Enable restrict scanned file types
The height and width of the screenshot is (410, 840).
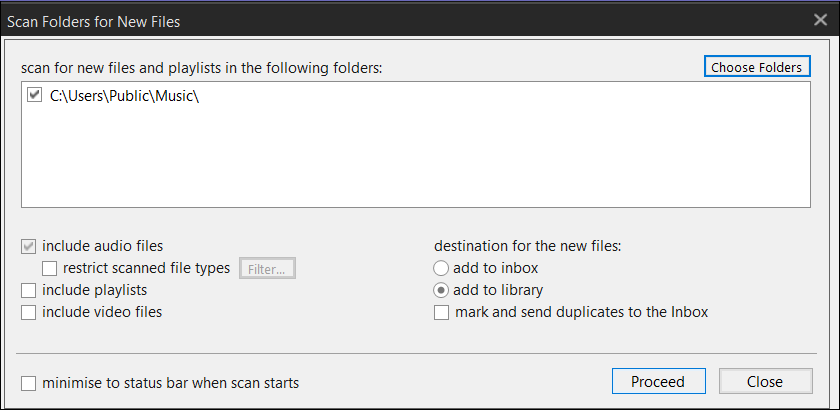click(49, 268)
